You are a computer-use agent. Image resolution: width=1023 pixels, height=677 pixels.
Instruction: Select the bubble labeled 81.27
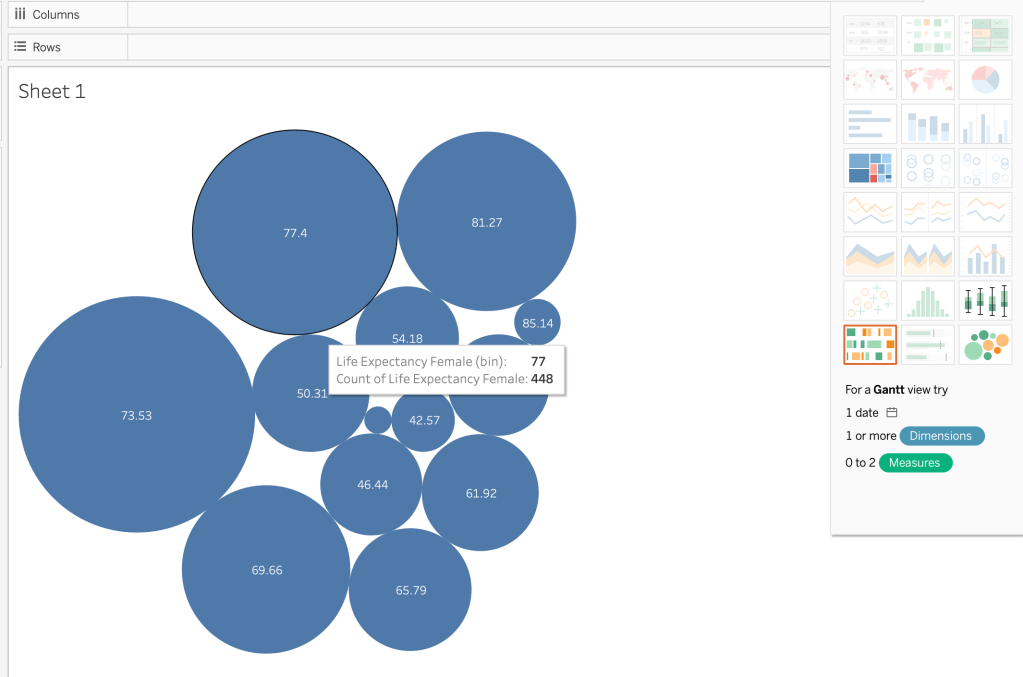[x=487, y=222]
